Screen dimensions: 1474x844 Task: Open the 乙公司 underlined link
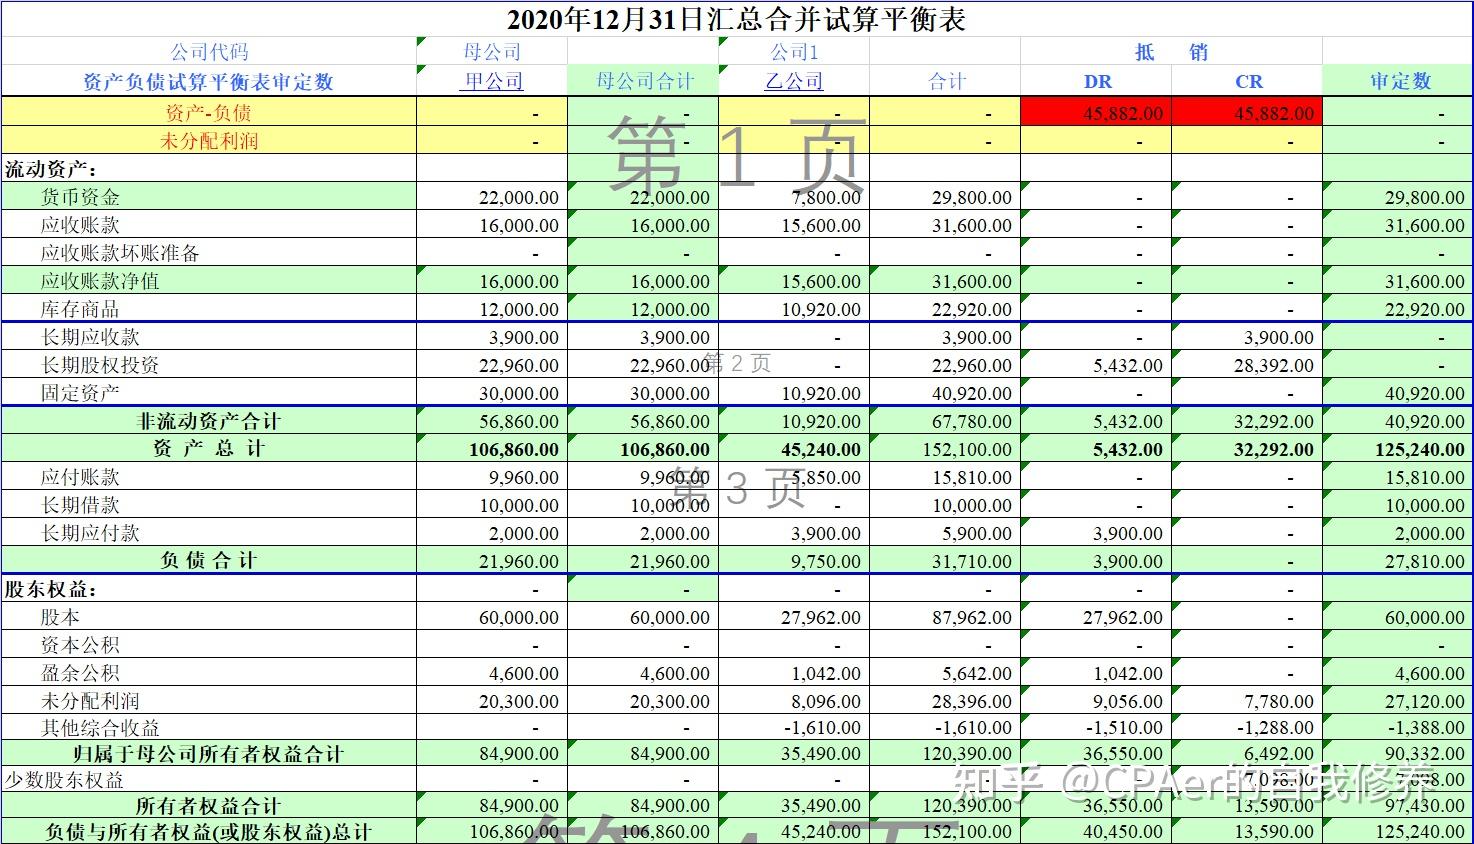click(794, 82)
